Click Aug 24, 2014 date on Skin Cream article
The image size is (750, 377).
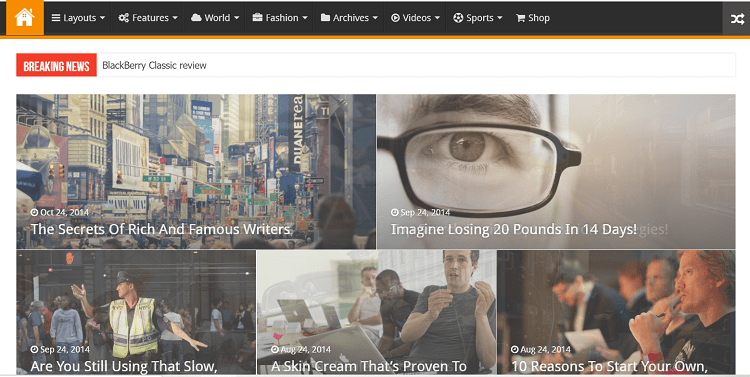click(306, 350)
